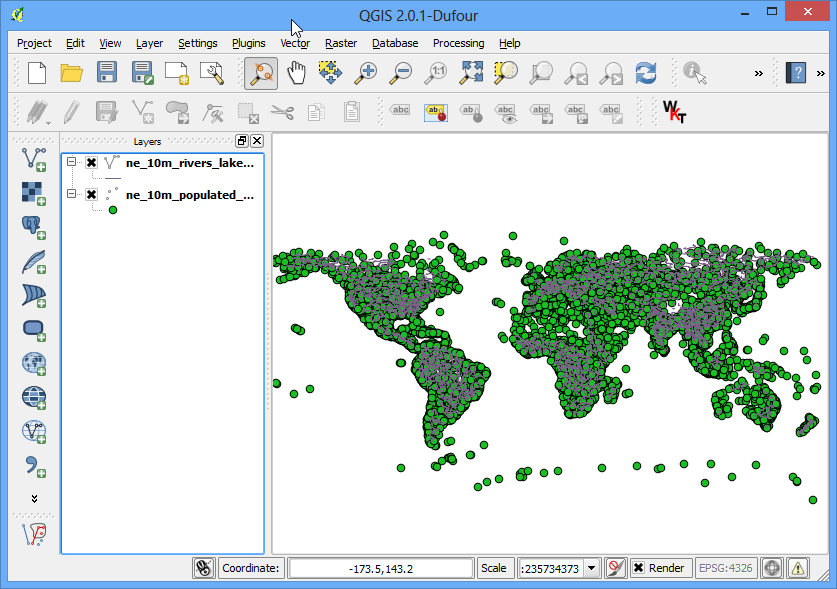Image resolution: width=837 pixels, height=589 pixels.
Task: Refresh the map canvas
Action: 646,73
